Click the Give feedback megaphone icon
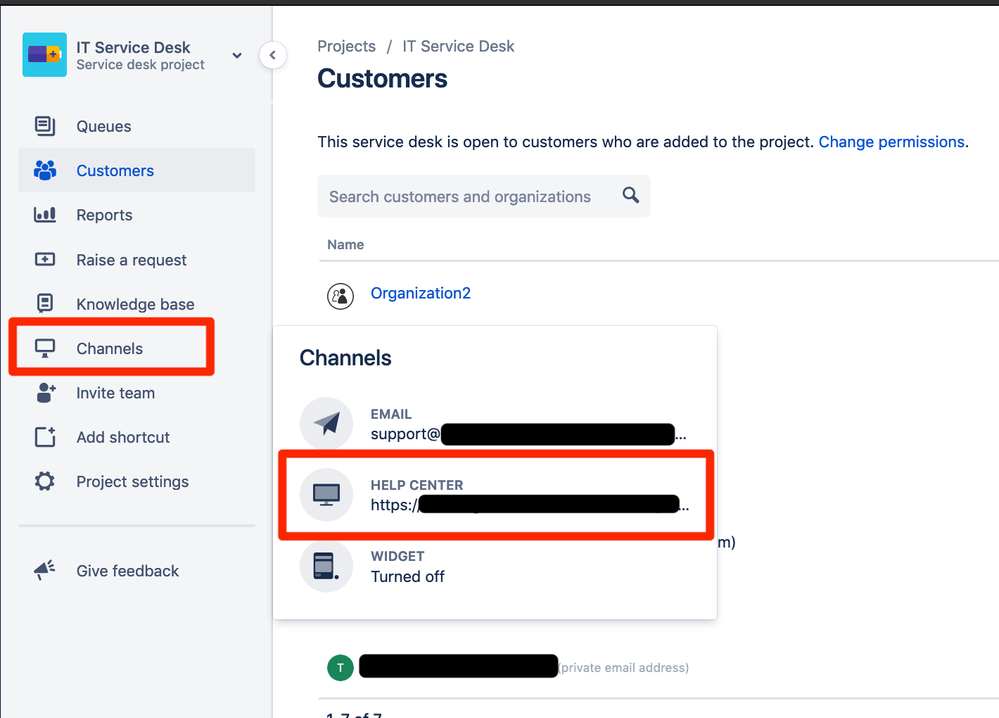Viewport: 999px width, 718px height. tap(44, 570)
